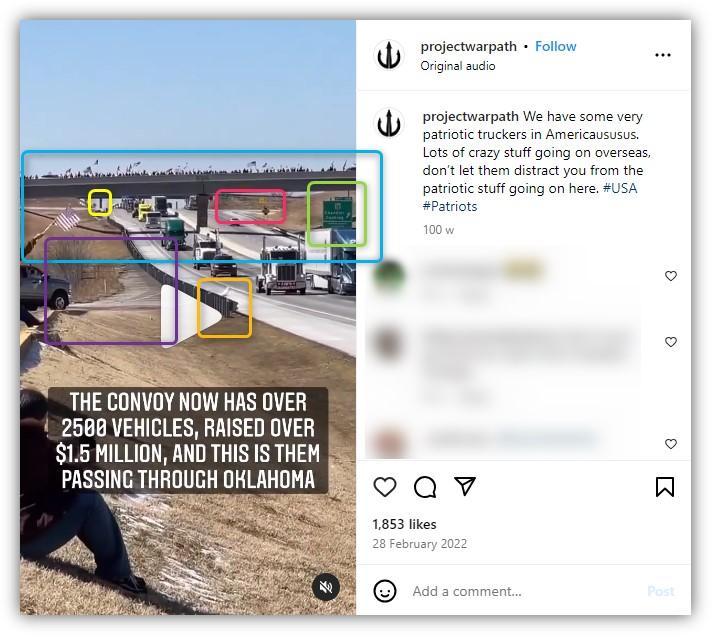Viewport: 711px width, 635px height.
Task: Like the first comment
Action: pyautogui.click(x=671, y=276)
